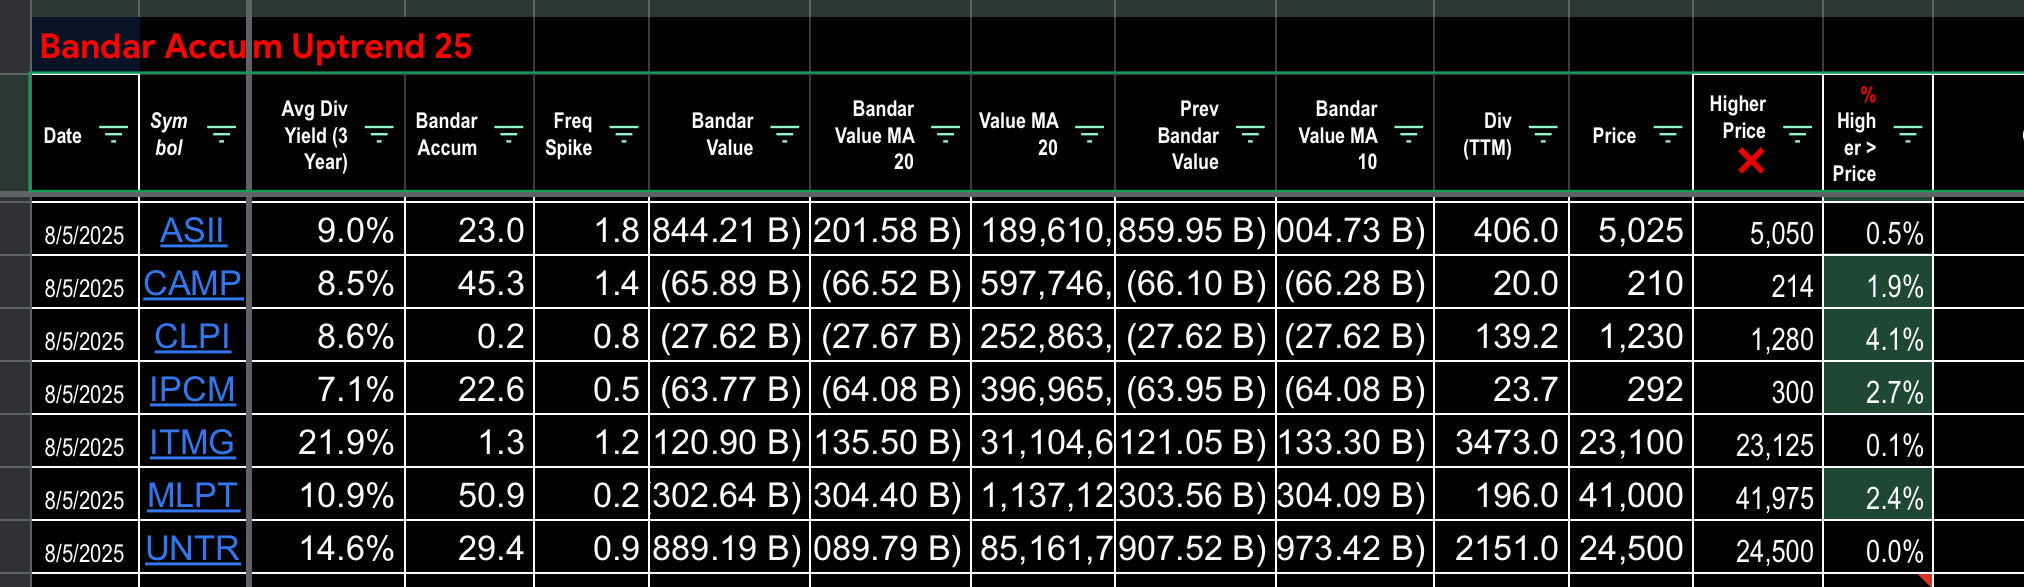2024x587 pixels.
Task: Open the CAMP symbol link
Action: [x=193, y=284]
